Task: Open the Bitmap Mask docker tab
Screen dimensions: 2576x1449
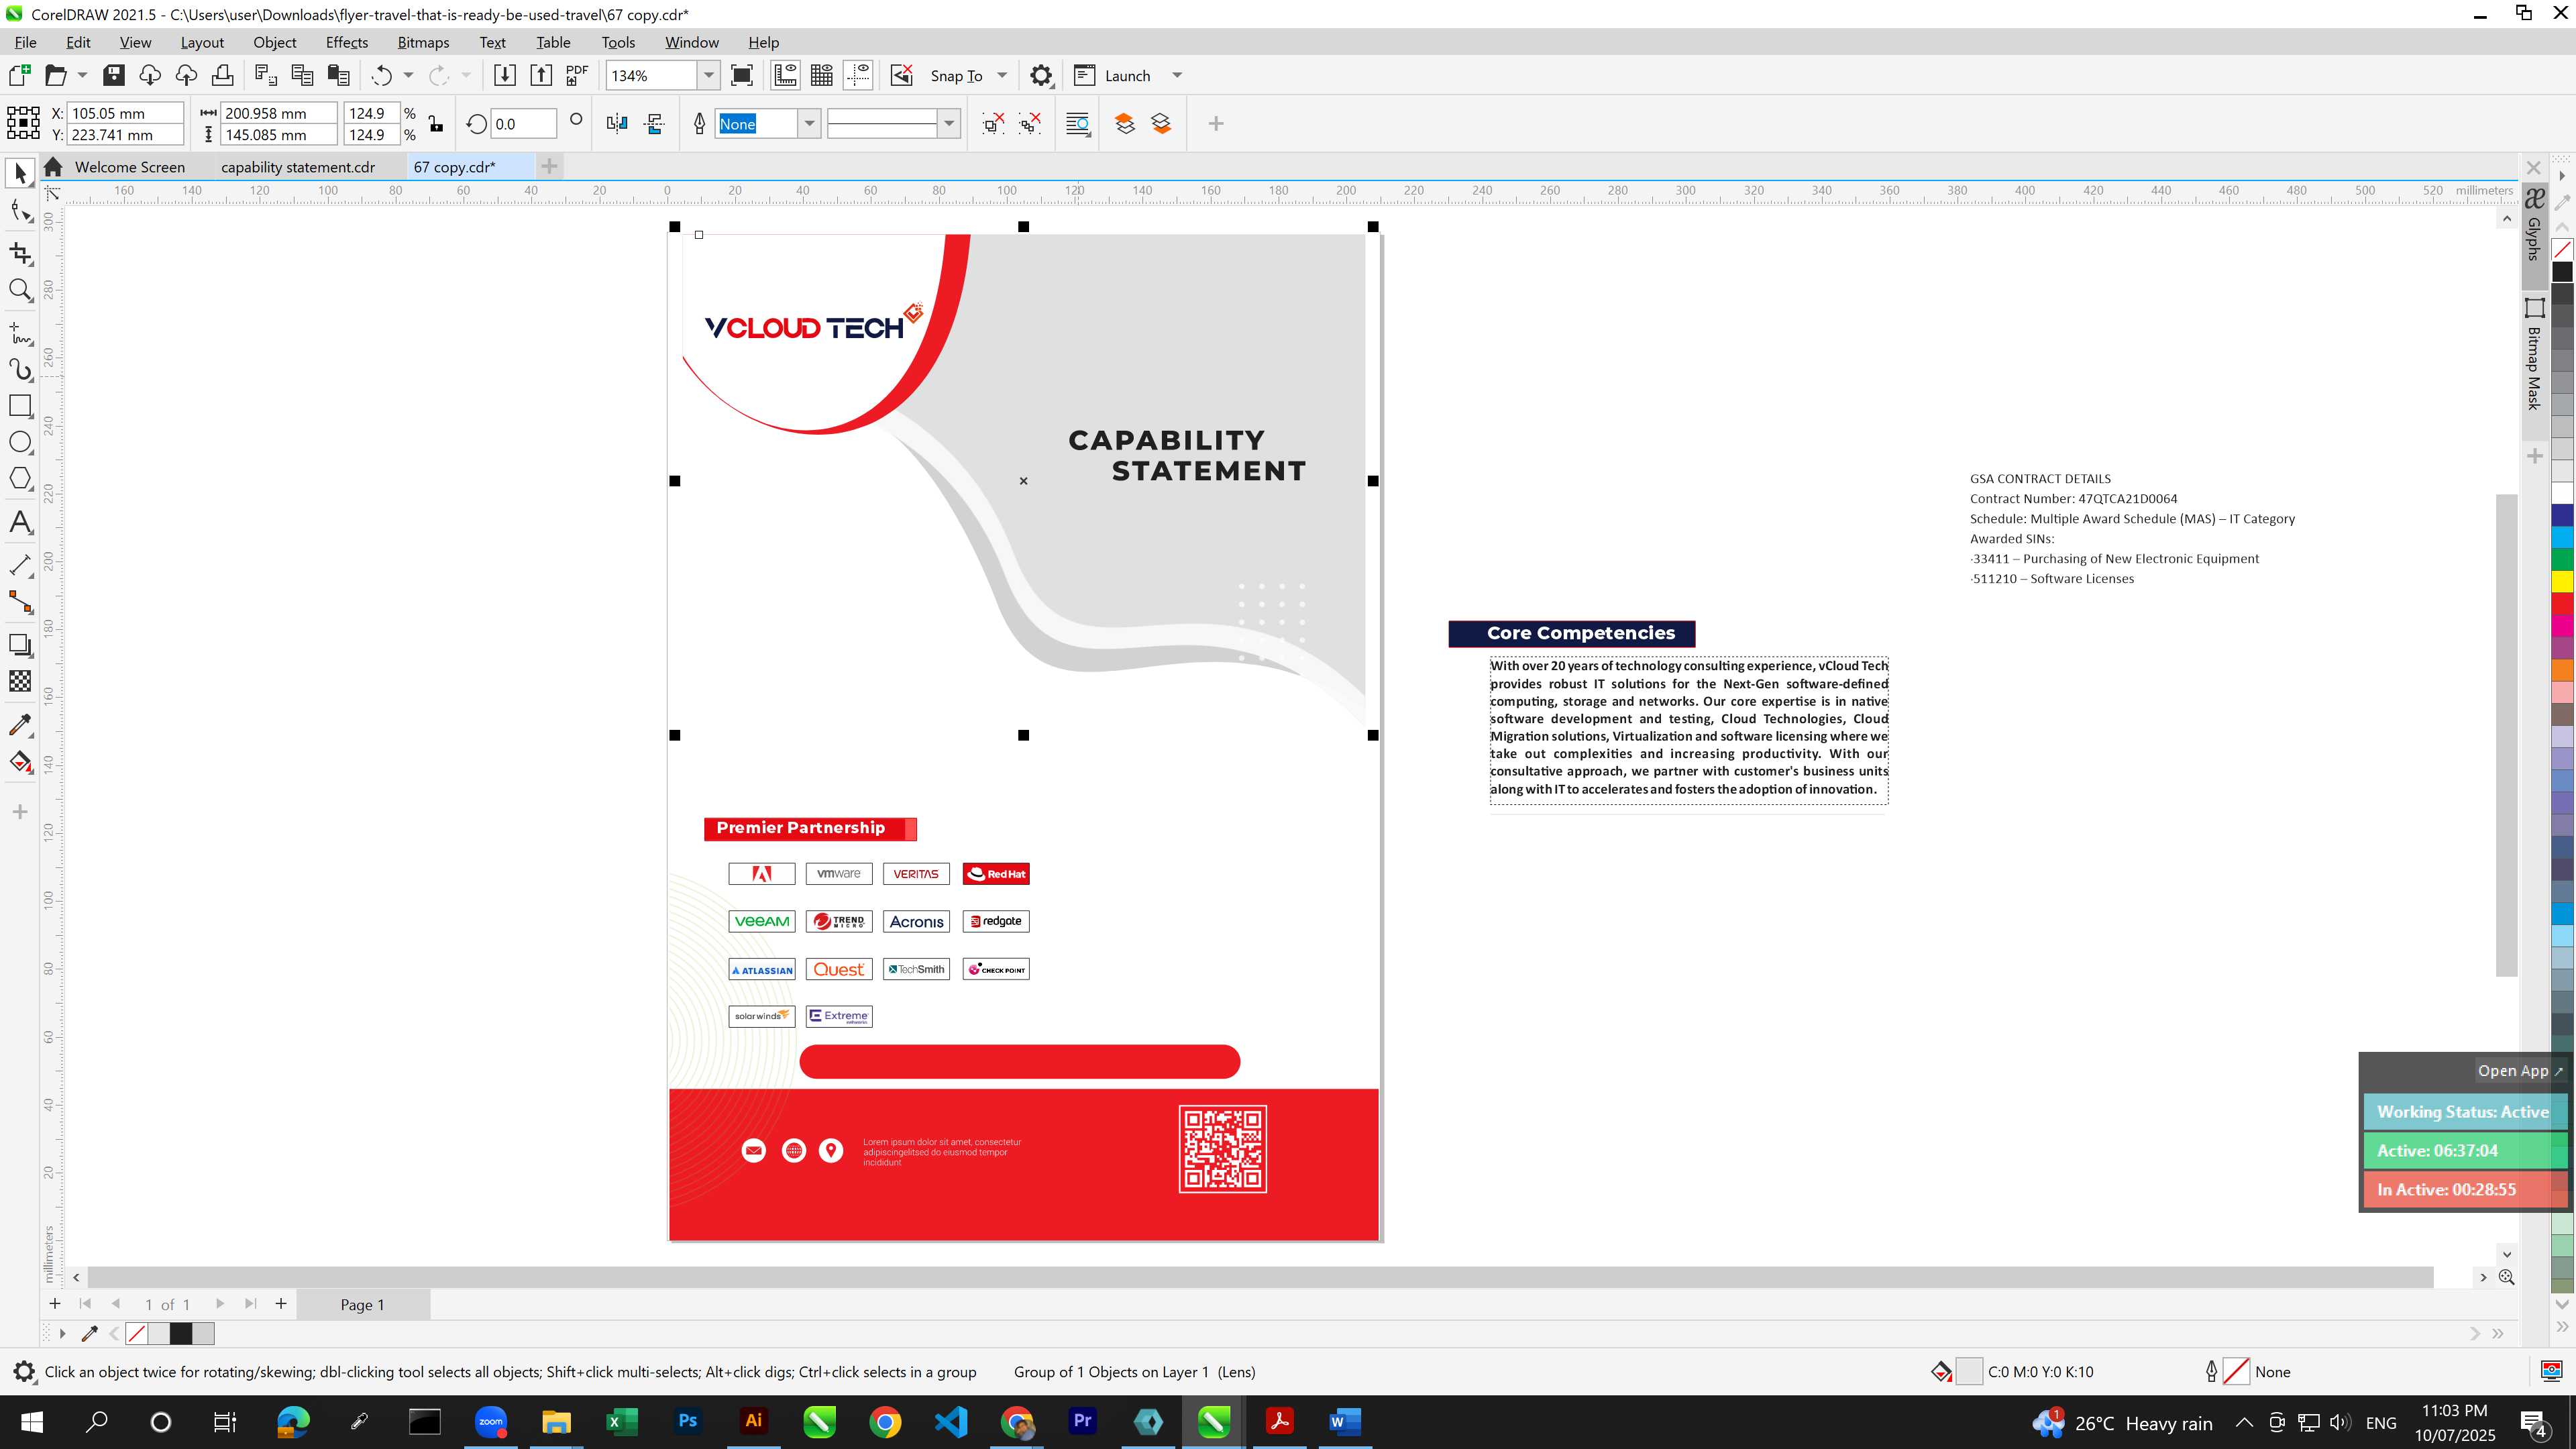Action: click(2534, 354)
